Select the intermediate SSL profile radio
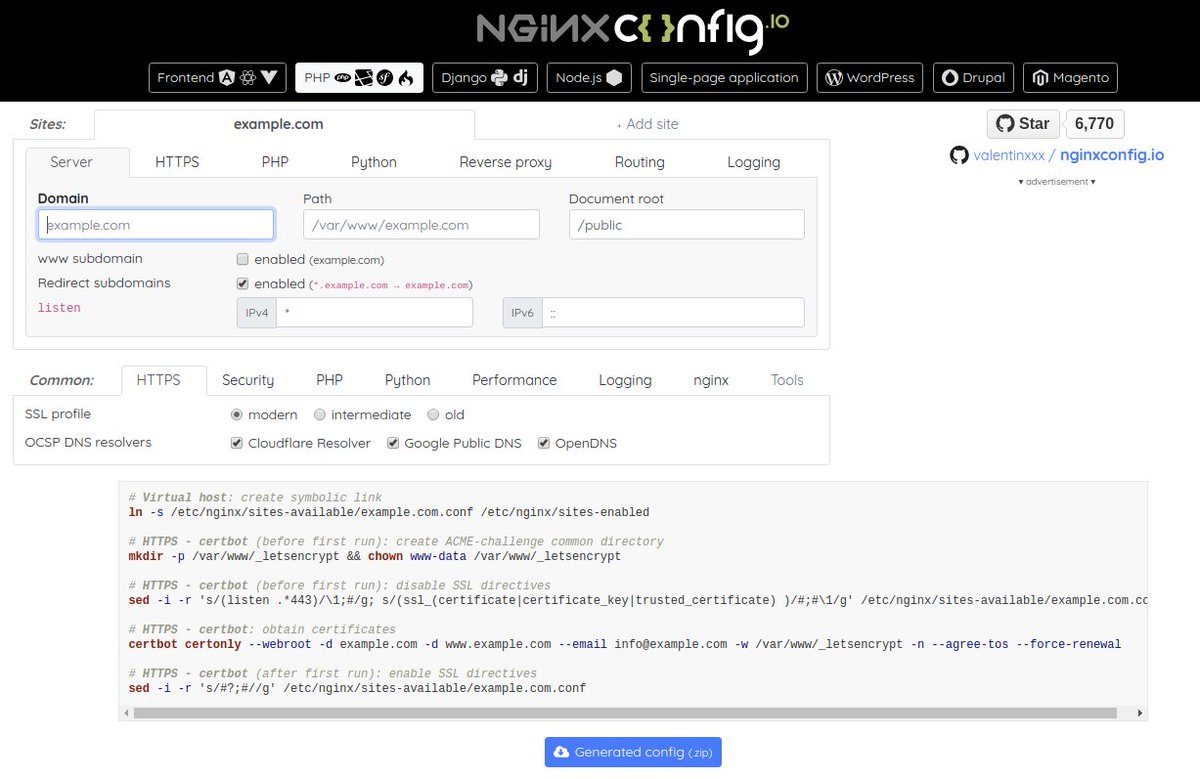The width and height of the screenshot is (1200, 779). point(320,414)
